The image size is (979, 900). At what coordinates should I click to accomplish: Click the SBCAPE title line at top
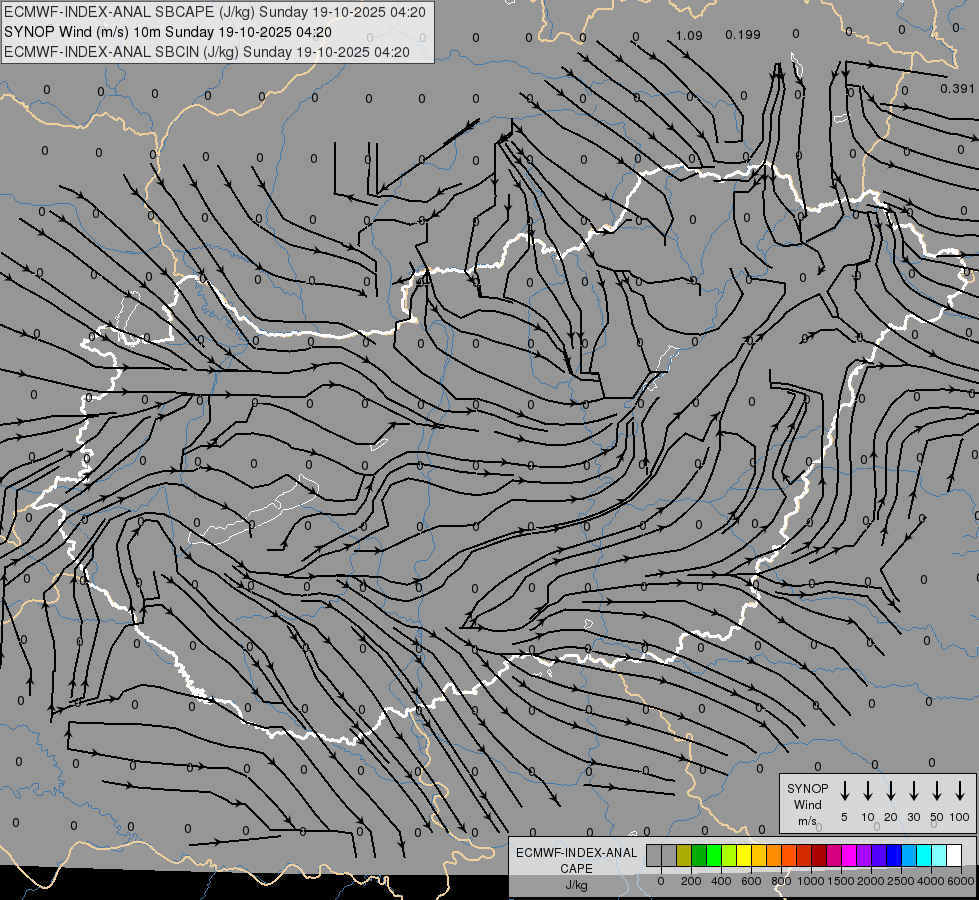[214, 12]
